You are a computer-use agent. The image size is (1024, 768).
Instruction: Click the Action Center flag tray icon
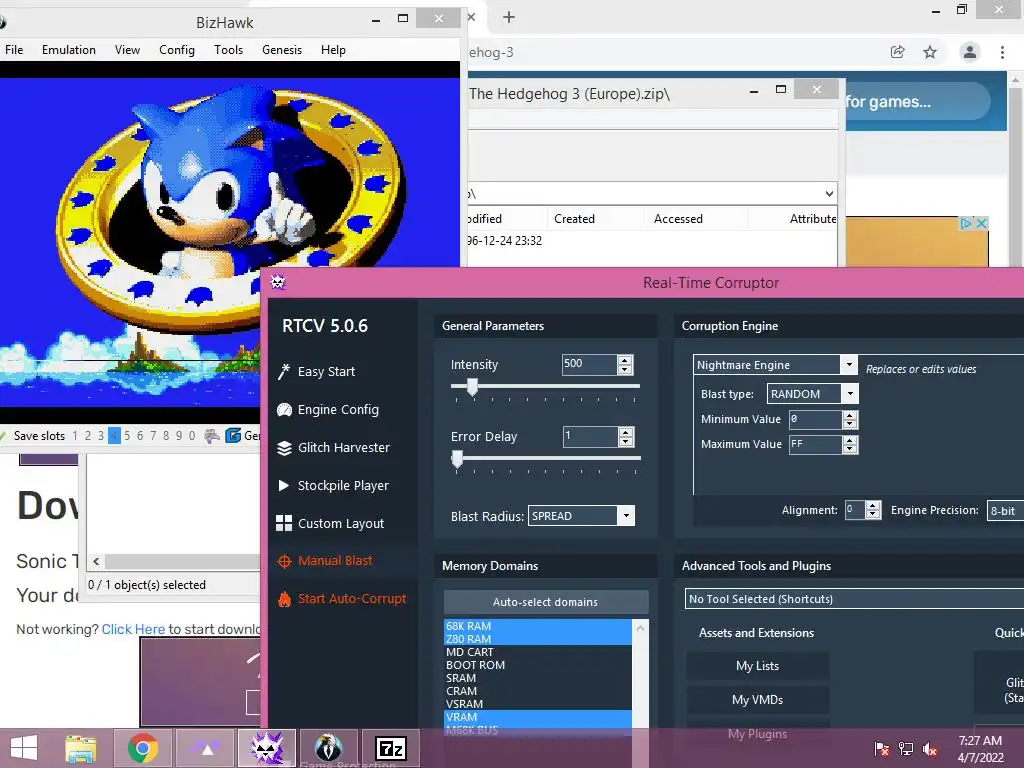[x=881, y=749]
